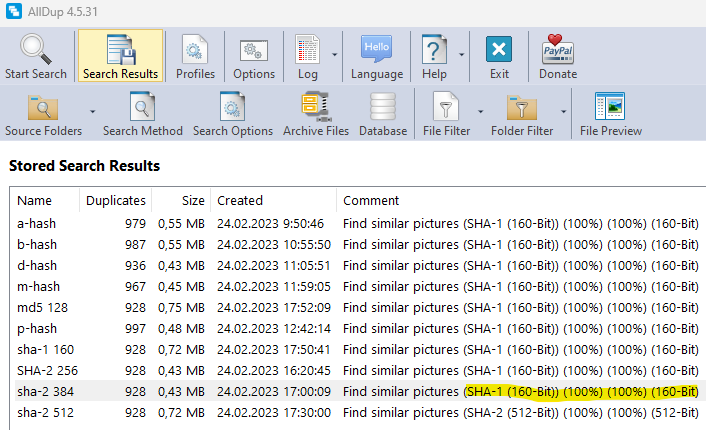Open the Options settings icon
This screenshot has width=706, height=430.
(x=254, y=49)
